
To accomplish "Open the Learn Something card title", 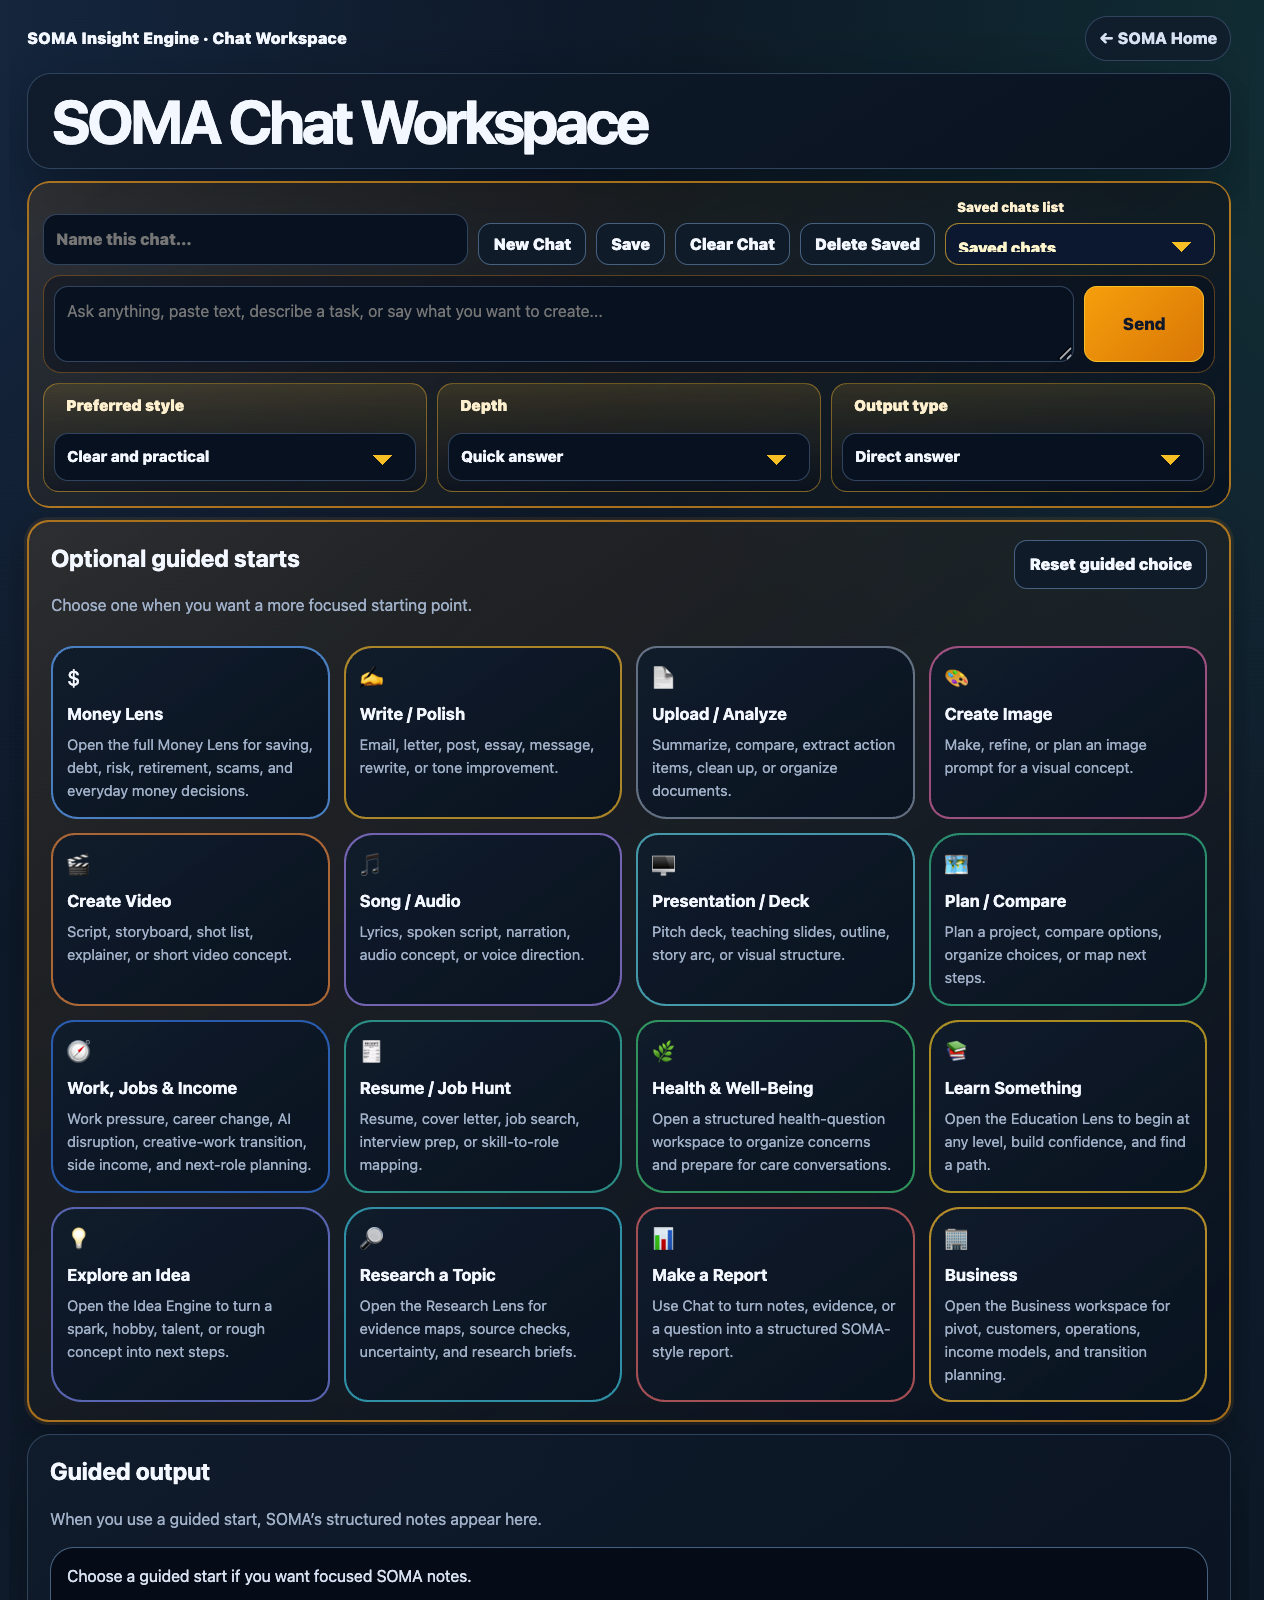I will [x=1013, y=1088].
